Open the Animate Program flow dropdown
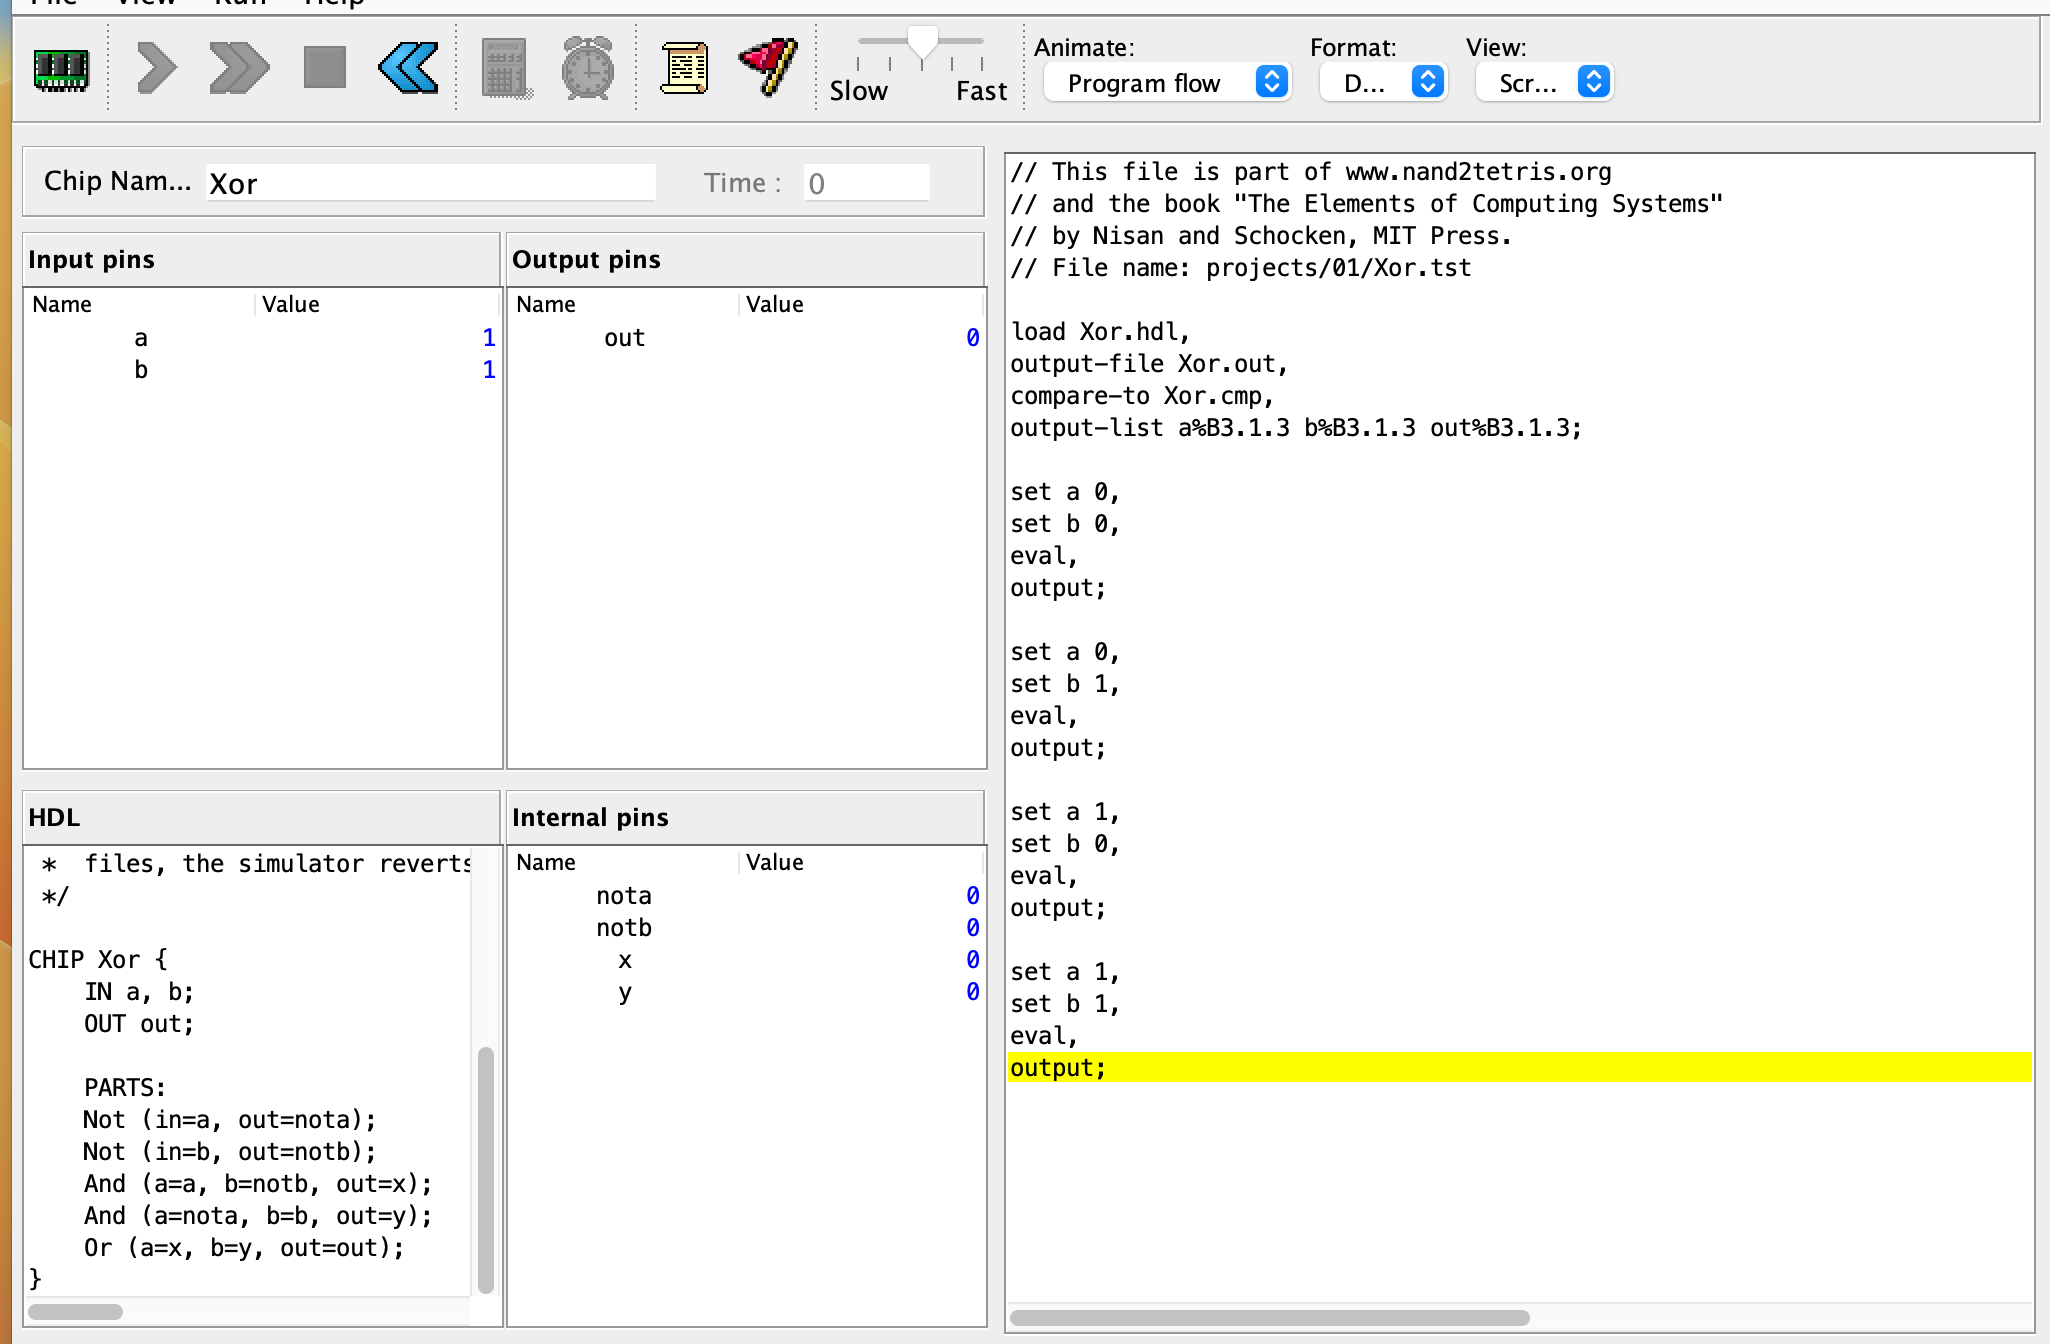 click(1167, 83)
